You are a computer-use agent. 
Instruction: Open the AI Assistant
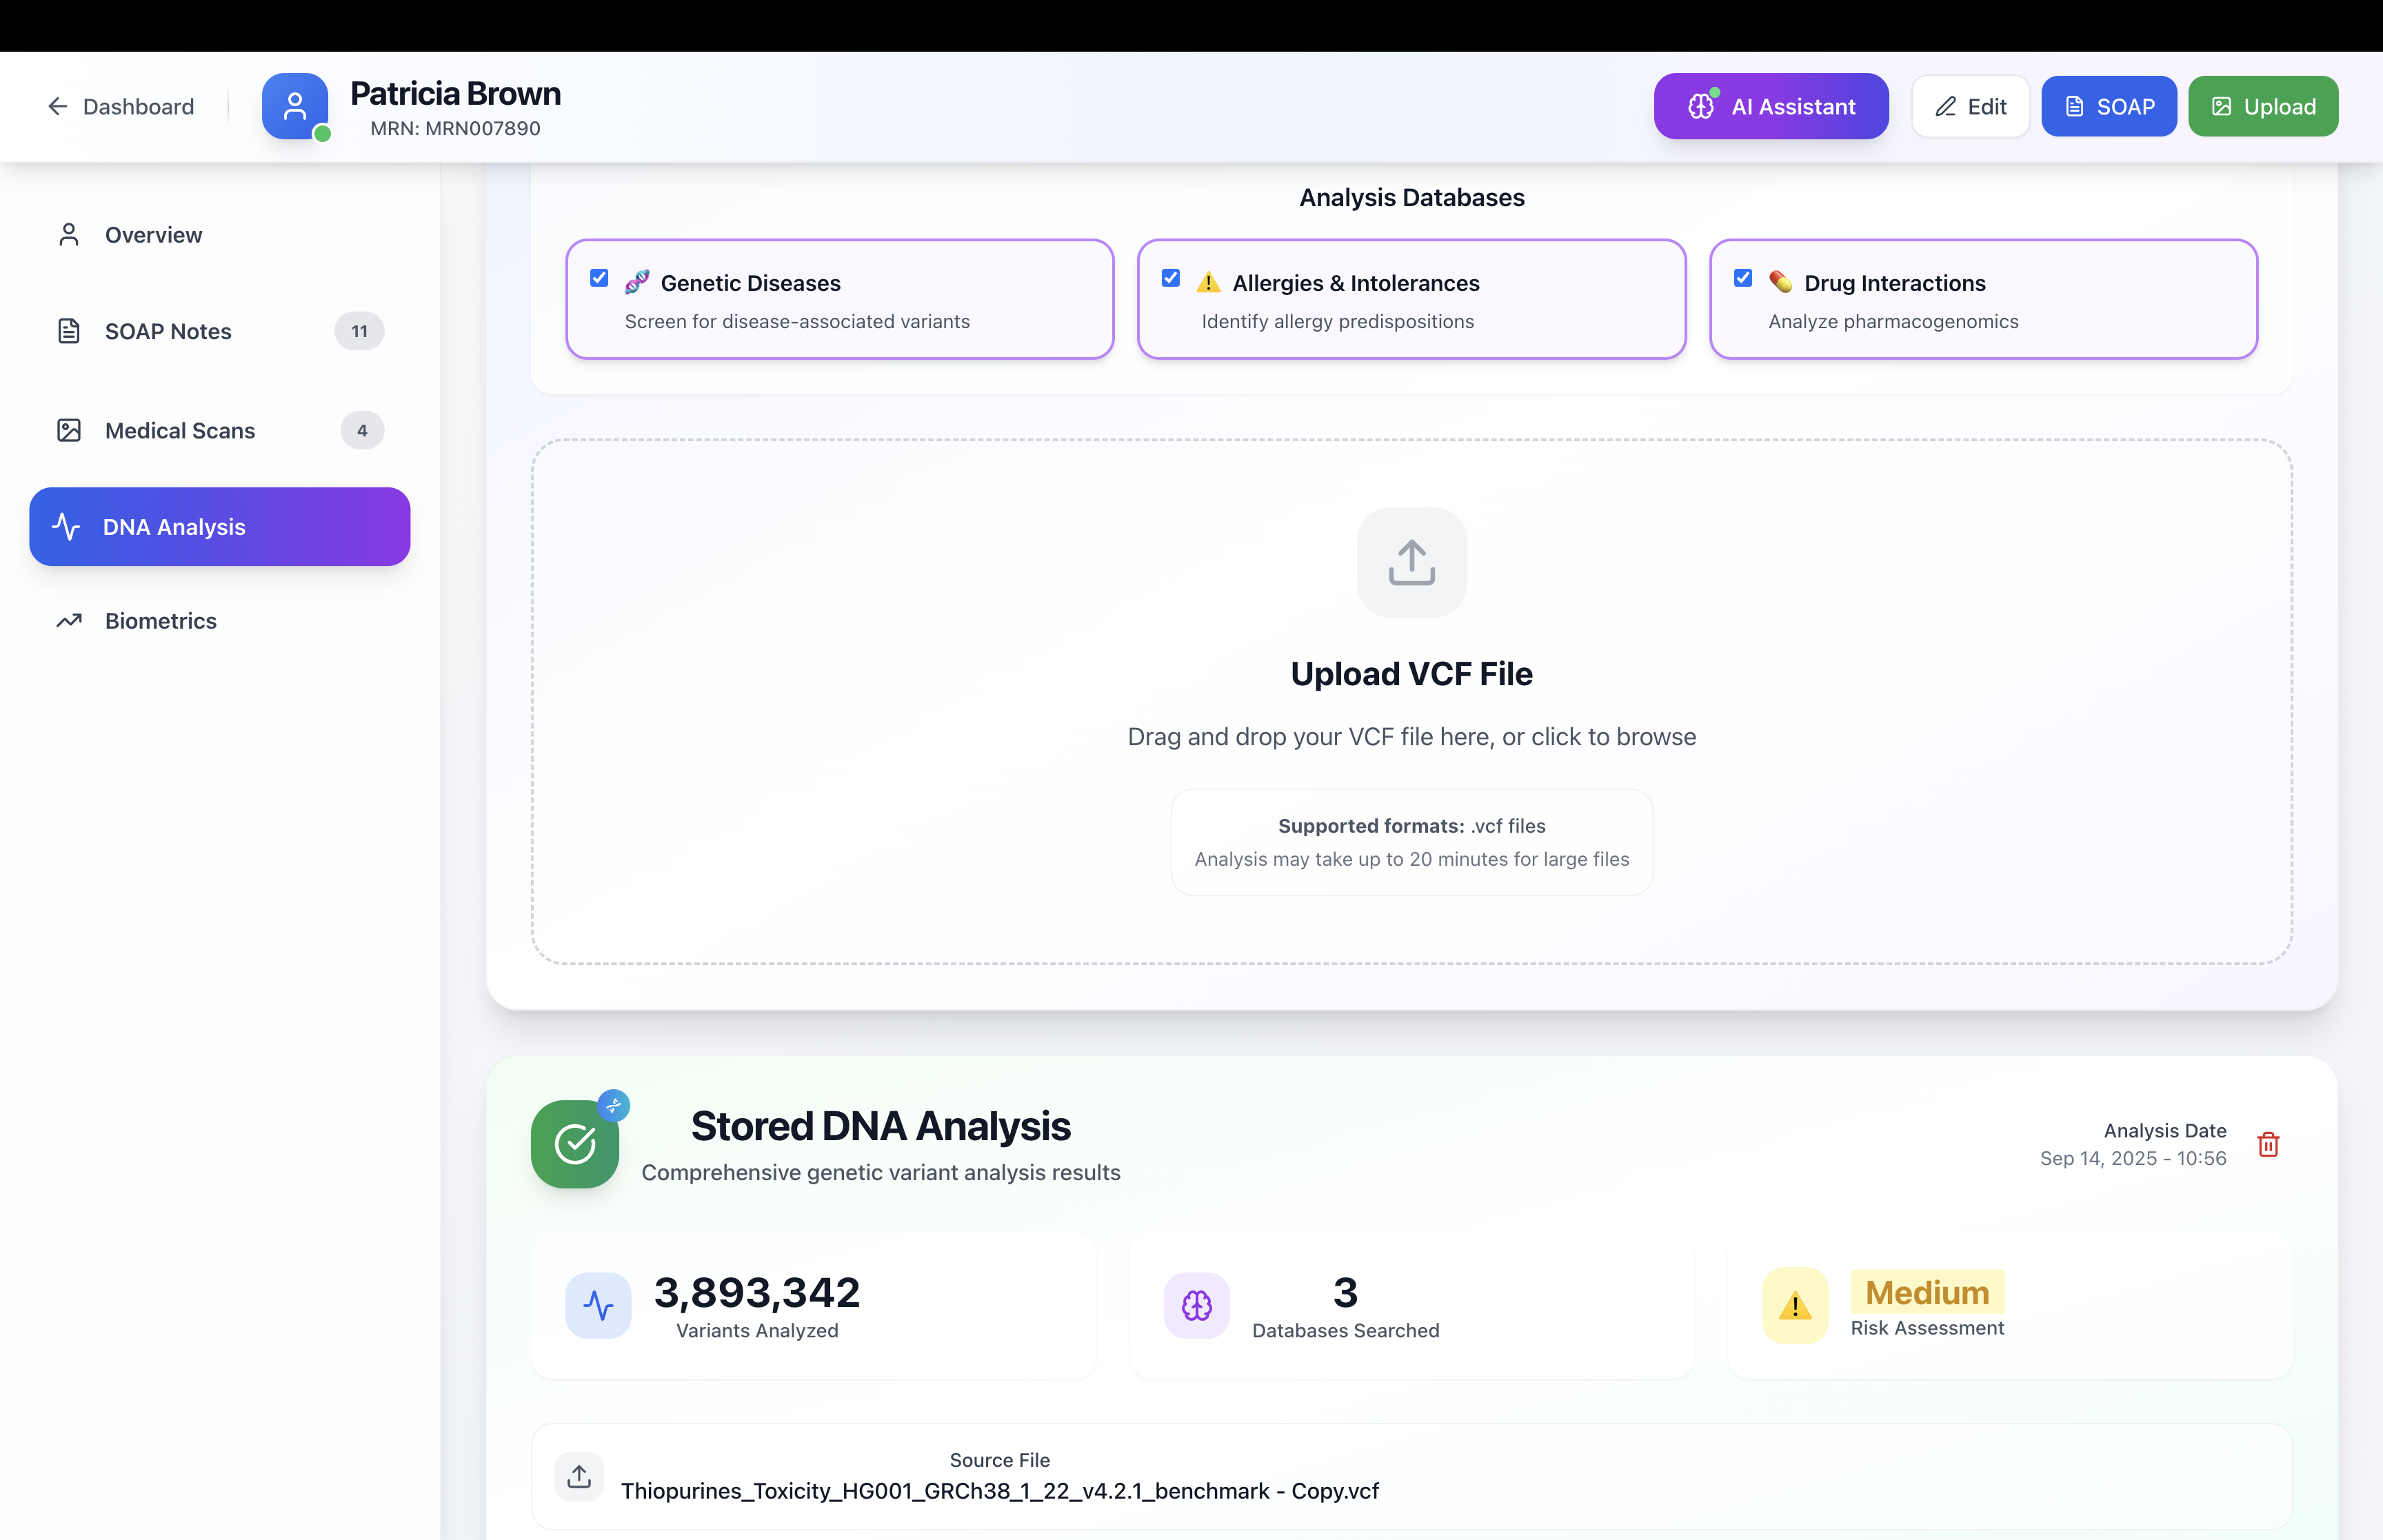tap(1770, 106)
